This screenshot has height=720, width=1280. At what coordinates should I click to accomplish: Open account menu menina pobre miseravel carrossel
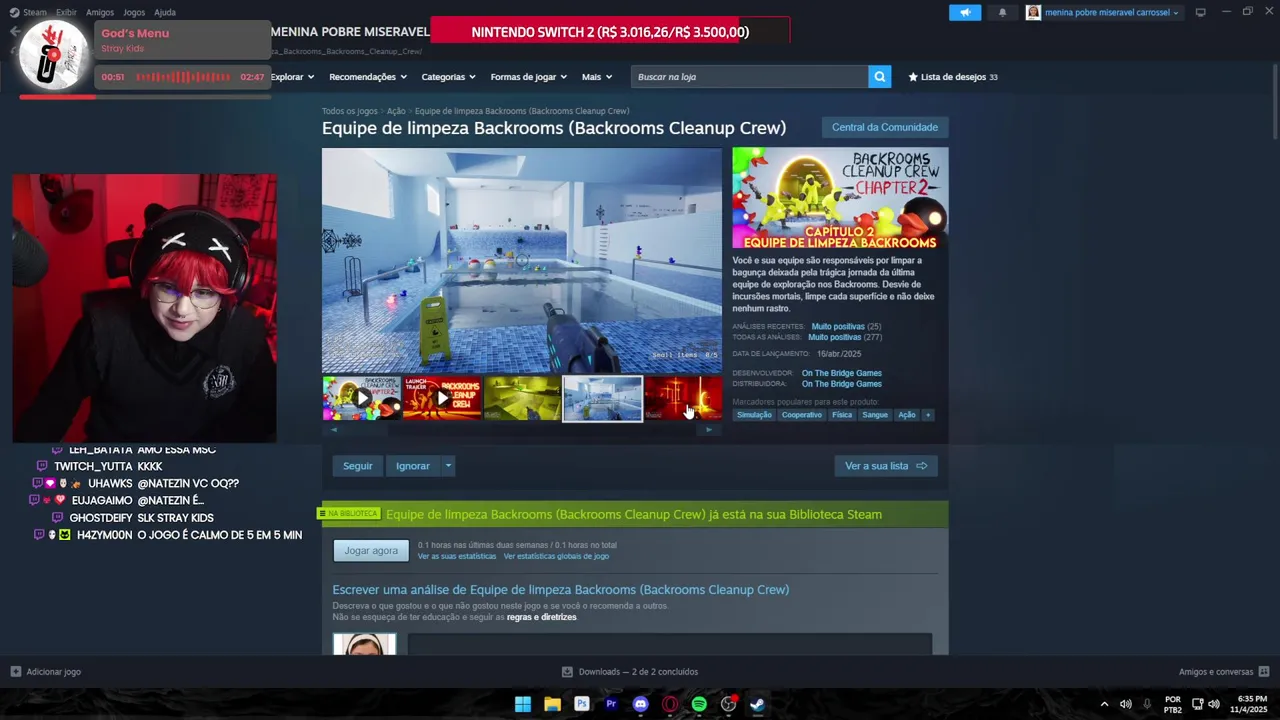tap(1103, 13)
